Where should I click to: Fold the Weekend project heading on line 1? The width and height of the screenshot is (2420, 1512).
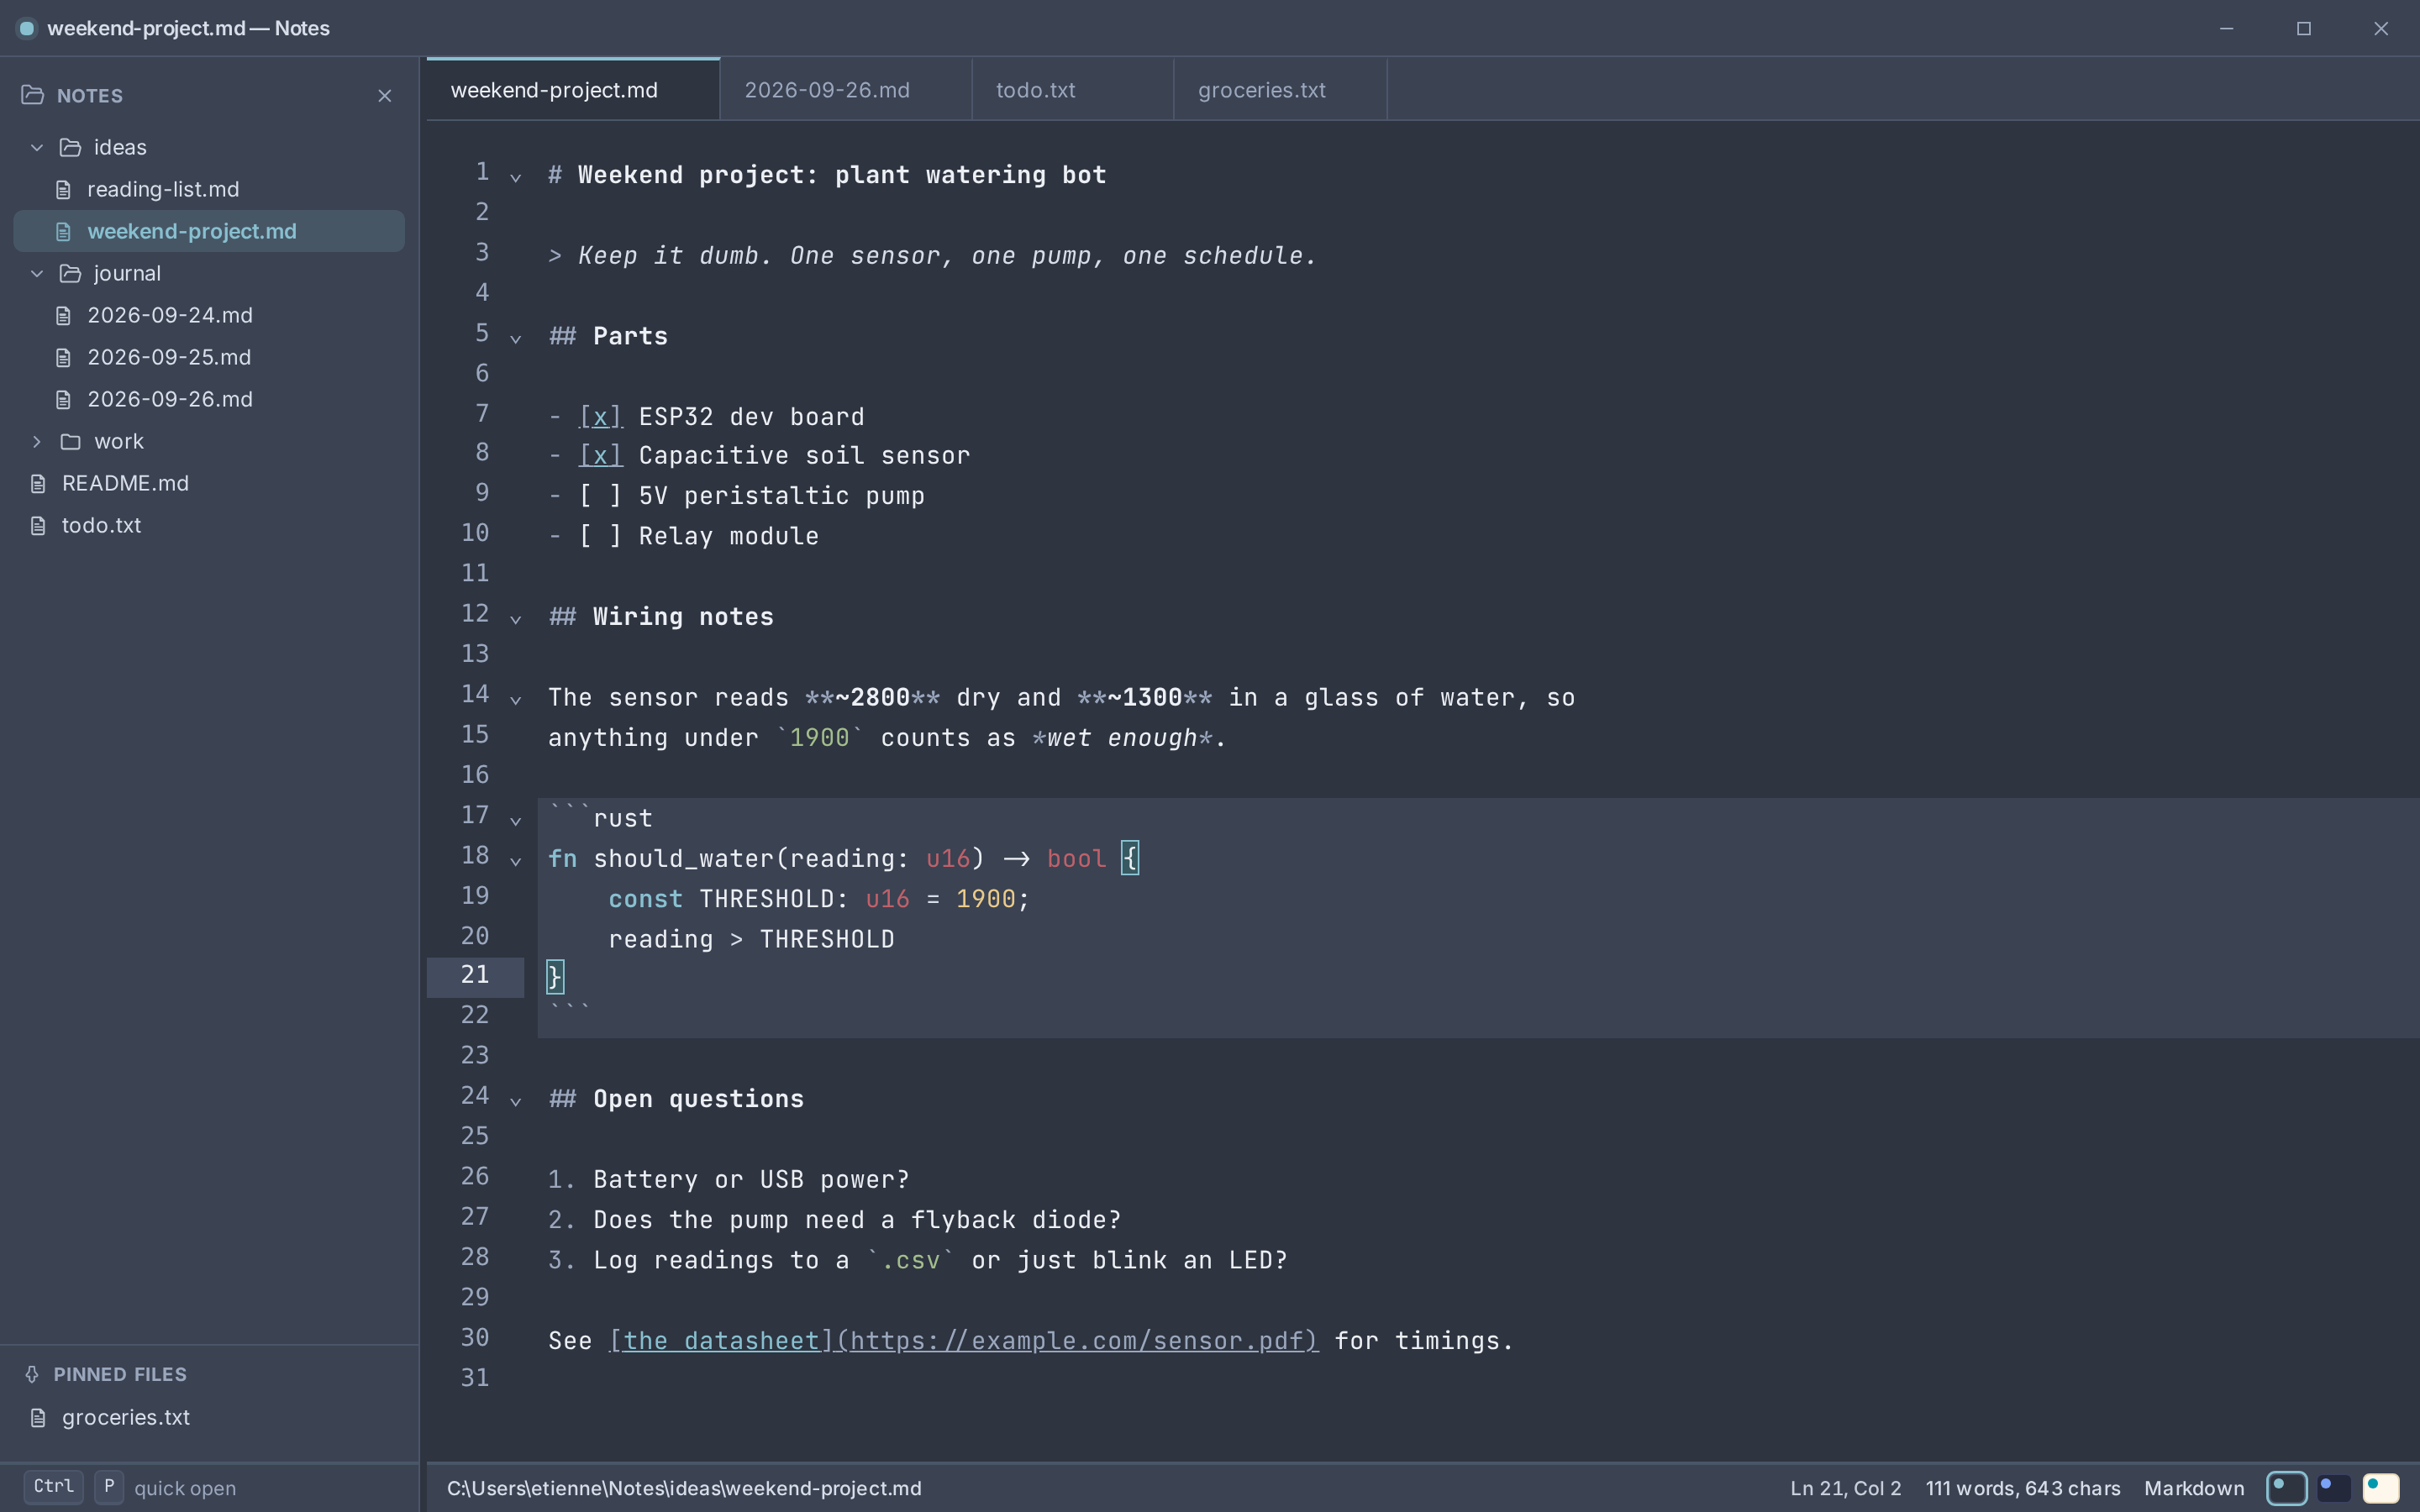pos(516,178)
